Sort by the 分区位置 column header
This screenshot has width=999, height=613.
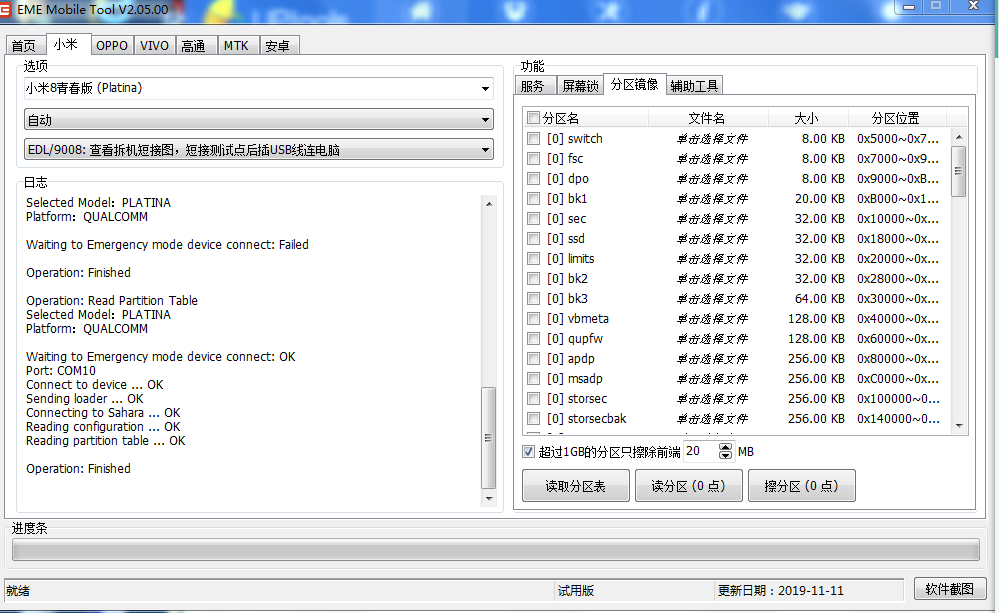pos(896,118)
